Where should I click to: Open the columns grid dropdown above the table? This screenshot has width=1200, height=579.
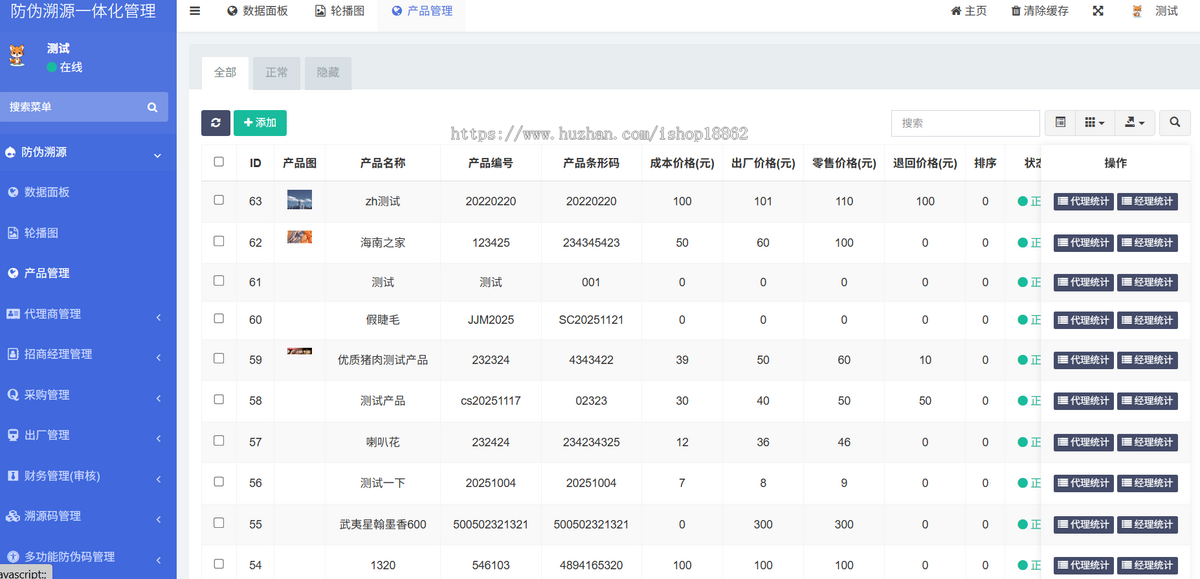[x=1095, y=122]
